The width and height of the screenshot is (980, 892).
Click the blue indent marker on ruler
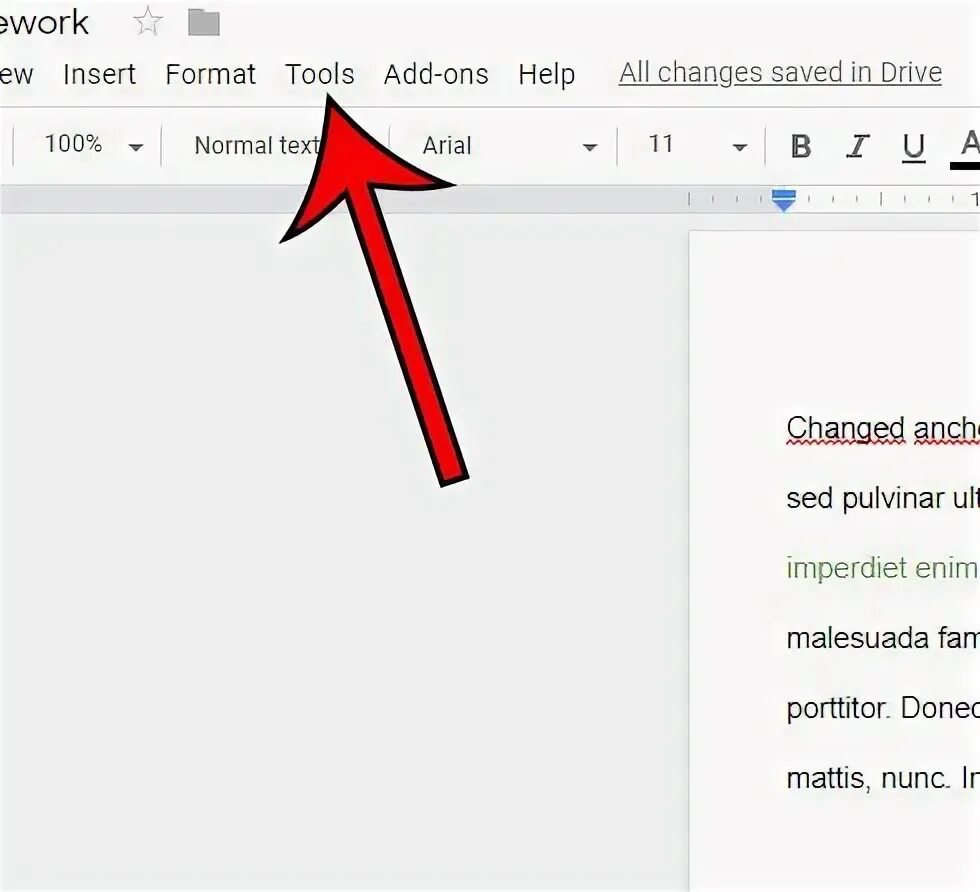(x=784, y=200)
